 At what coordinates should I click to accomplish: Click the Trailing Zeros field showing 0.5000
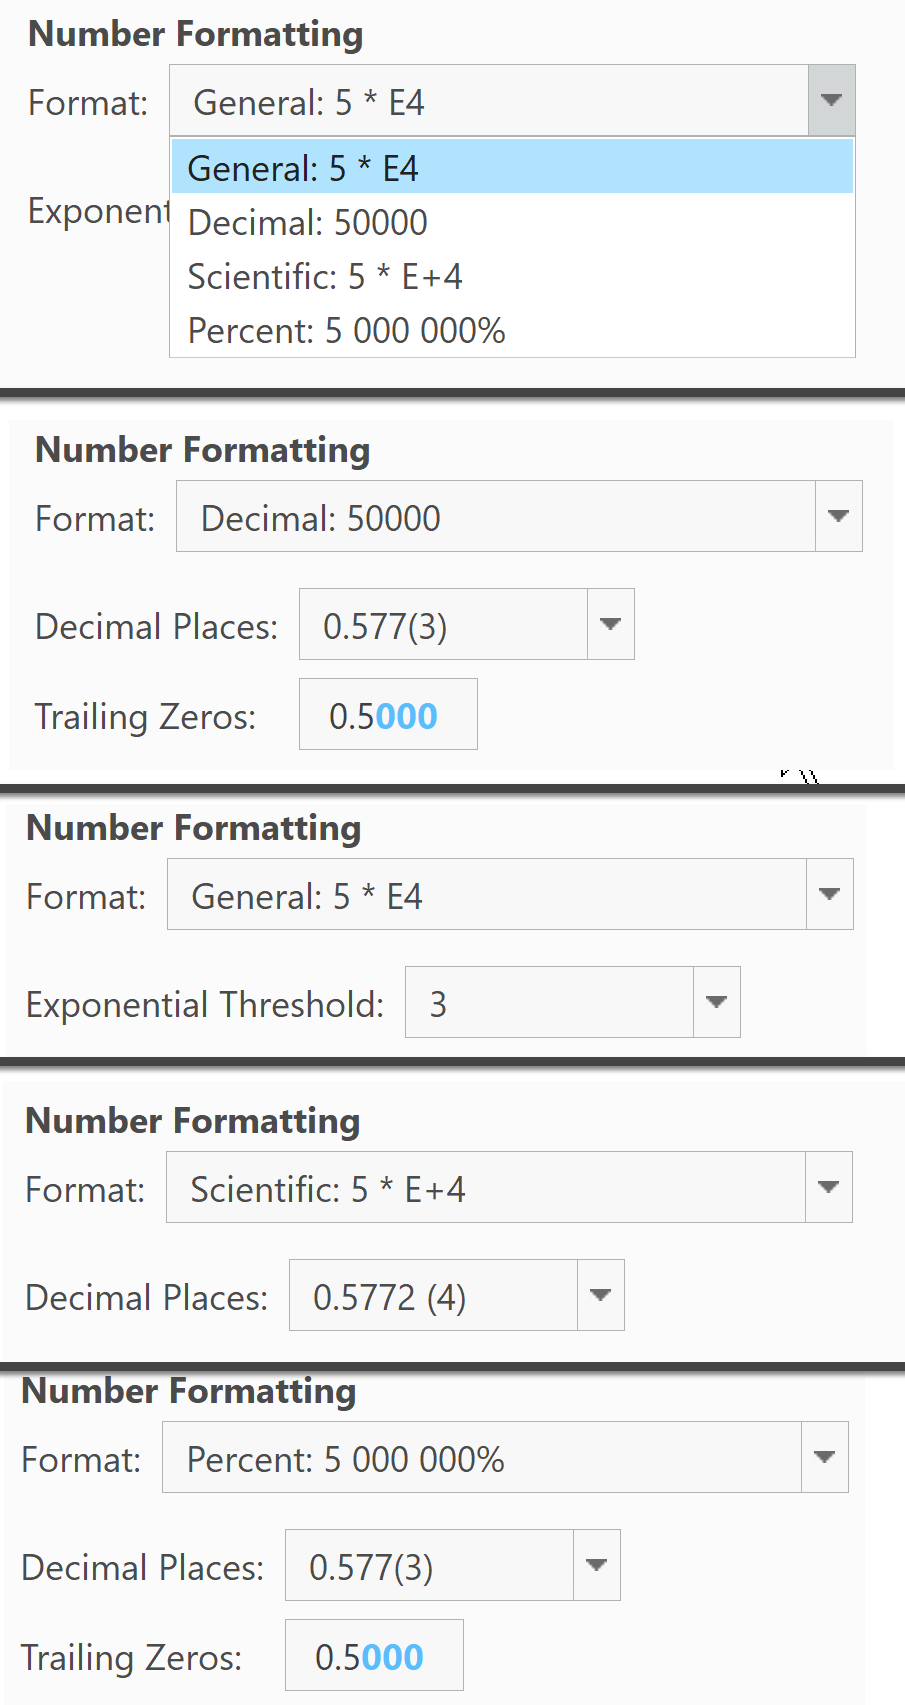point(388,714)
